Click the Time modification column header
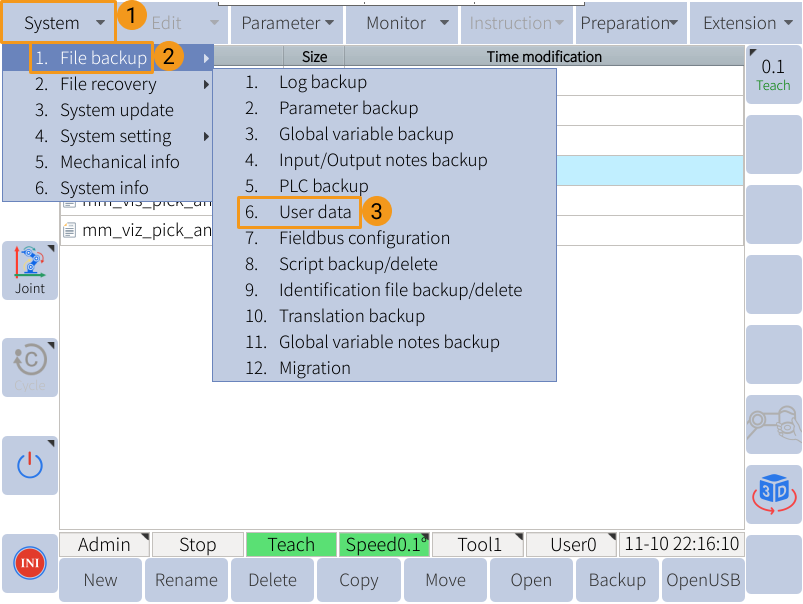This screenshot has height=604, width=803. pyautogui.click(x=544, y=57)
